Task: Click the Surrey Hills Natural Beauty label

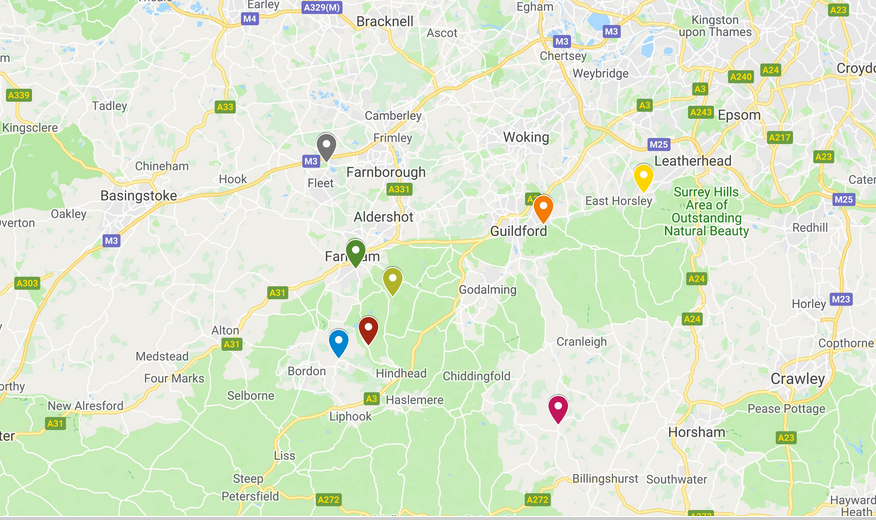Action: coord(706,212)
